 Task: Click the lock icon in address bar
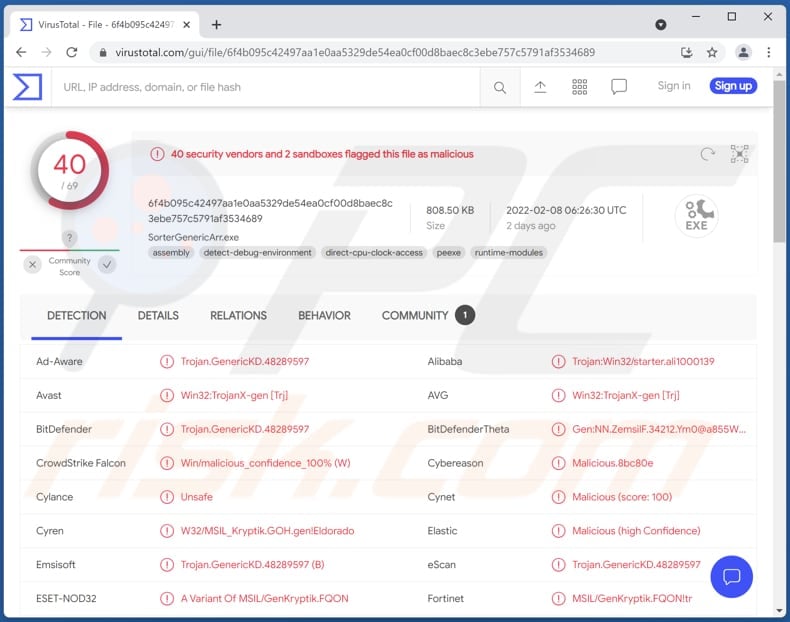(103, 52)
